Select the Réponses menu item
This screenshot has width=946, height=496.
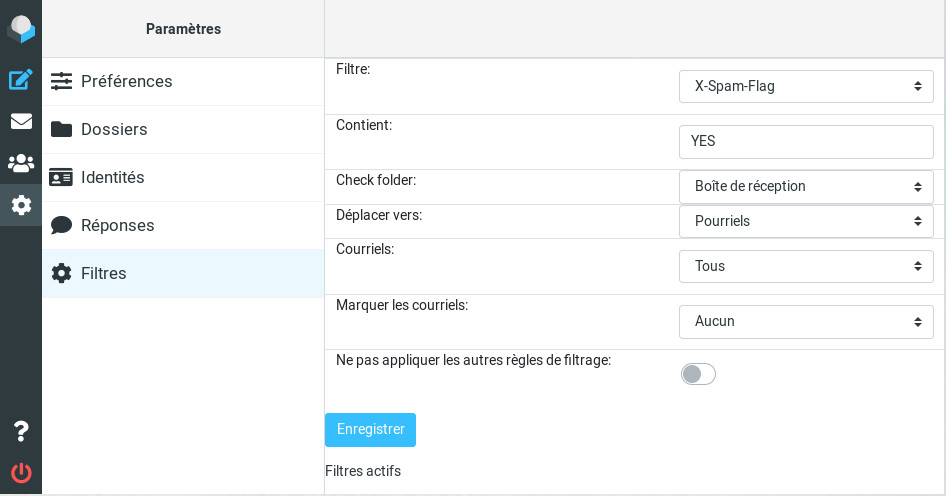183,225
